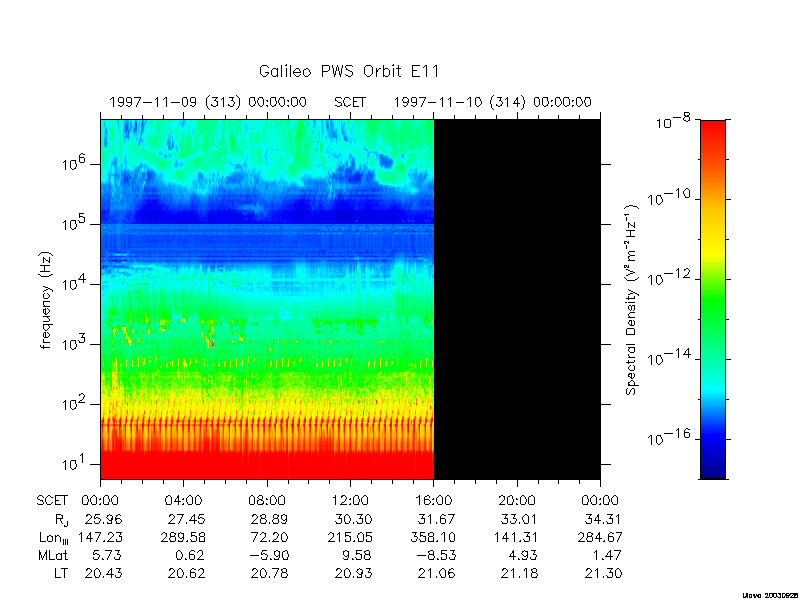Click the LT value "20.43"

coord(104,573)
